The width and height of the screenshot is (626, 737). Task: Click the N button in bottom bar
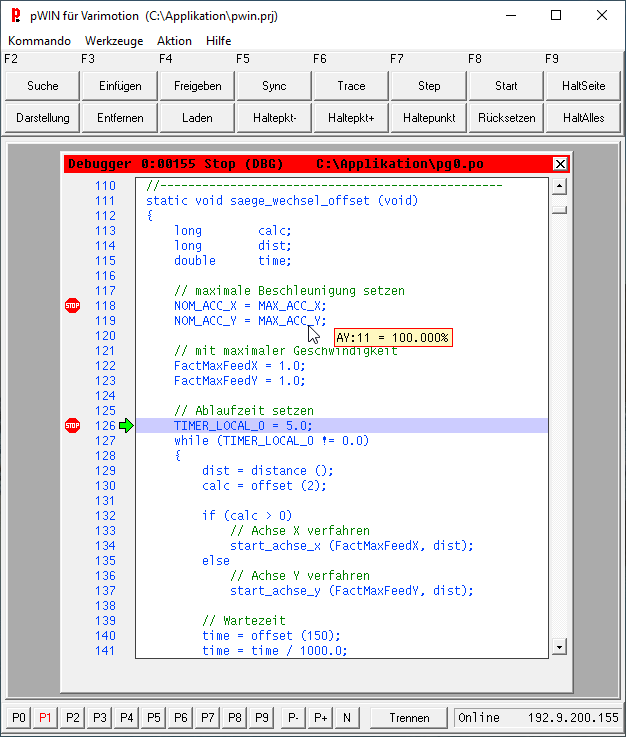(x=347, y=718)
